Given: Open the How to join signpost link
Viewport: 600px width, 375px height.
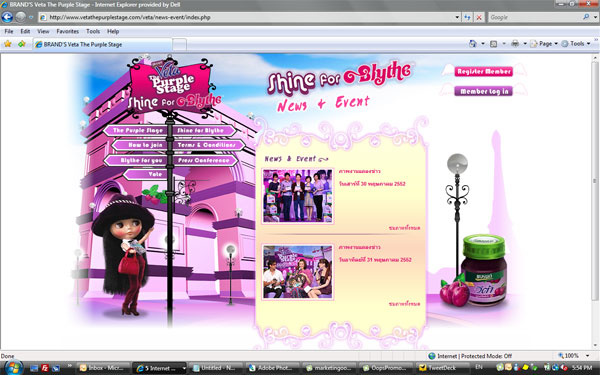Looking at the screenshot, I should coord(140,145).
